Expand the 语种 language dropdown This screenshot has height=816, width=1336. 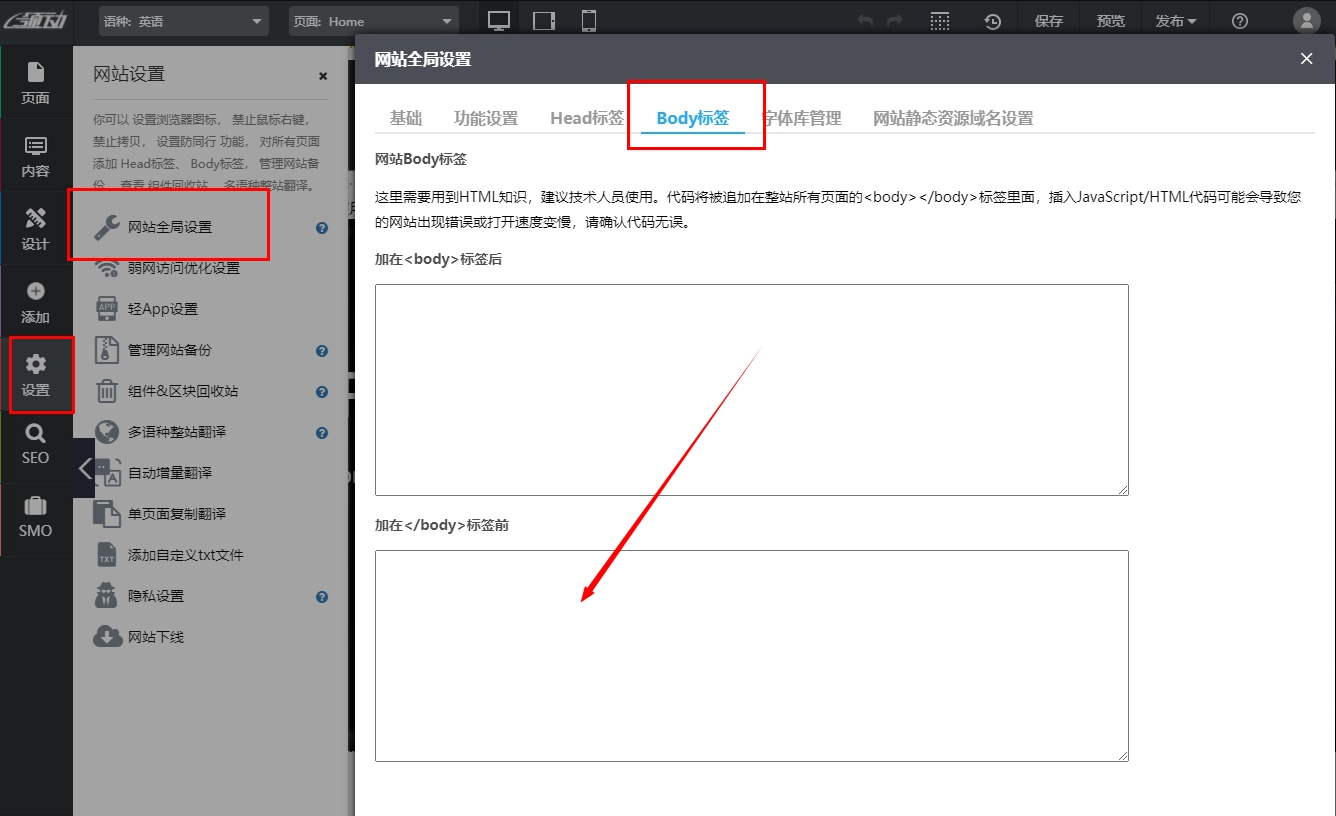pyautogui.click(x=184, y=21)
